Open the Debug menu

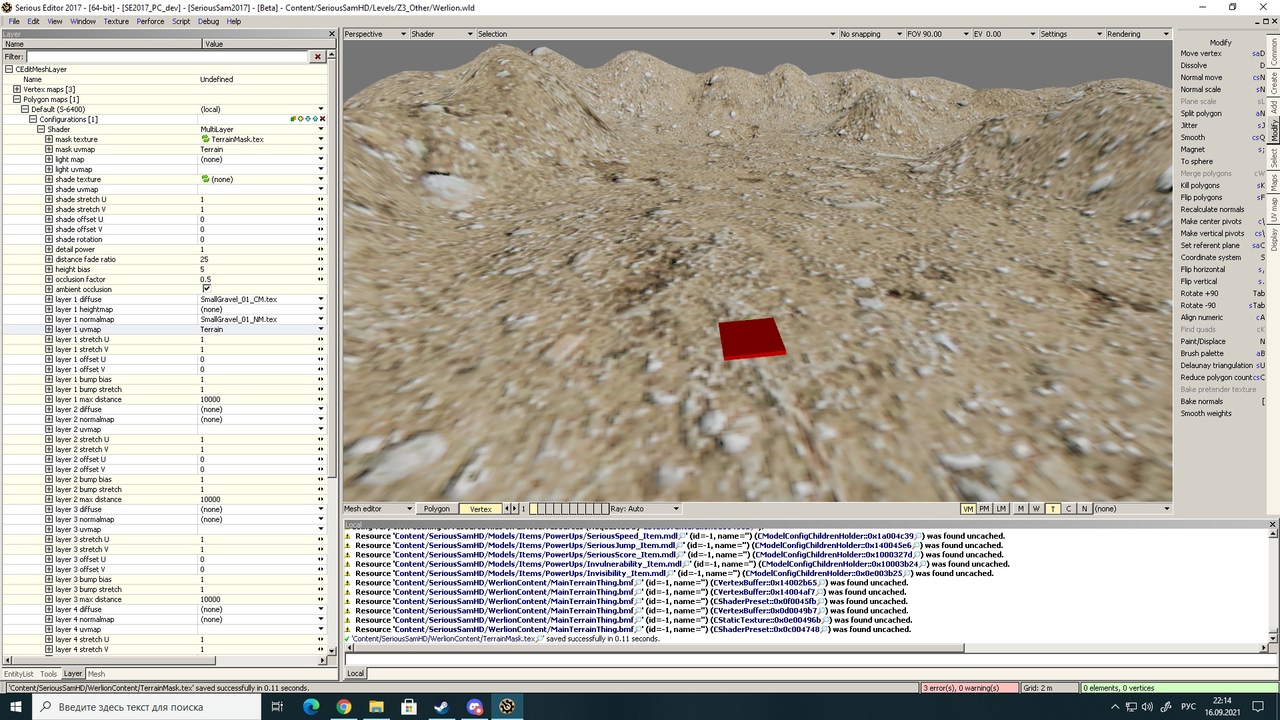(208, 21)
